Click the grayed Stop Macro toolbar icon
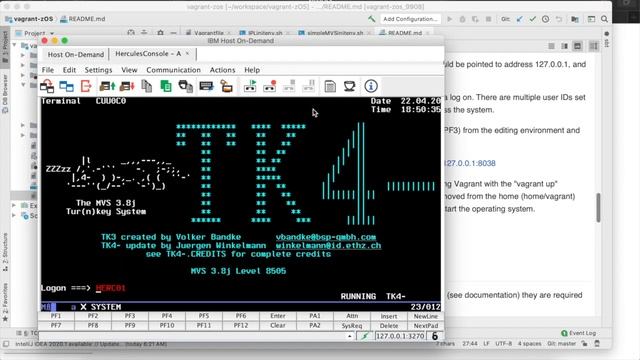The height and width of the screenshot is (360, 640). tap(289, 86)
